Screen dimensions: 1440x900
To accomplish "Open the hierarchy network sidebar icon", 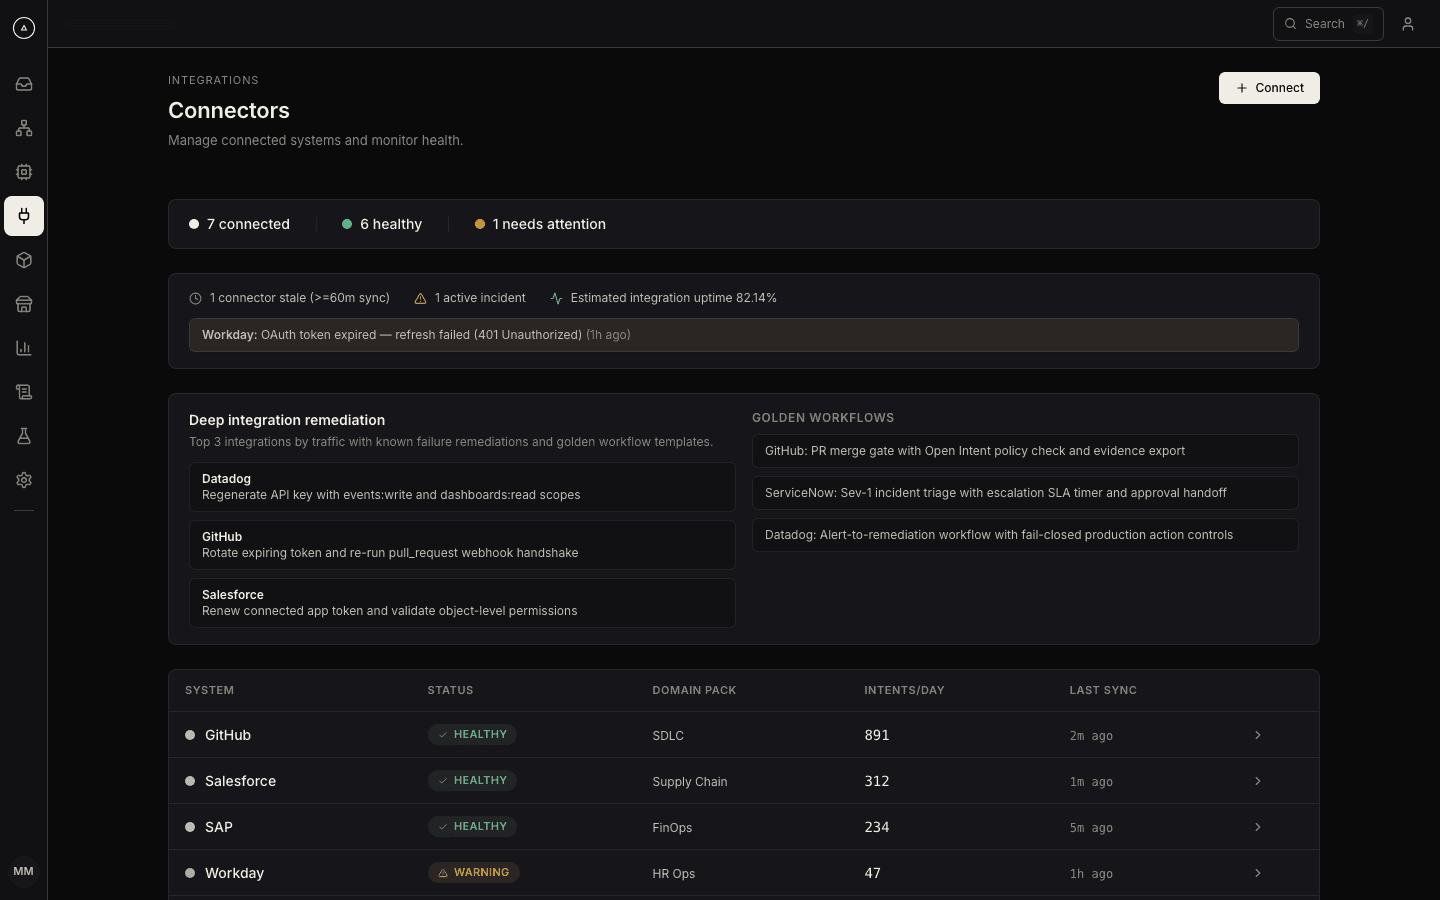I will click(x=24, y=128).
